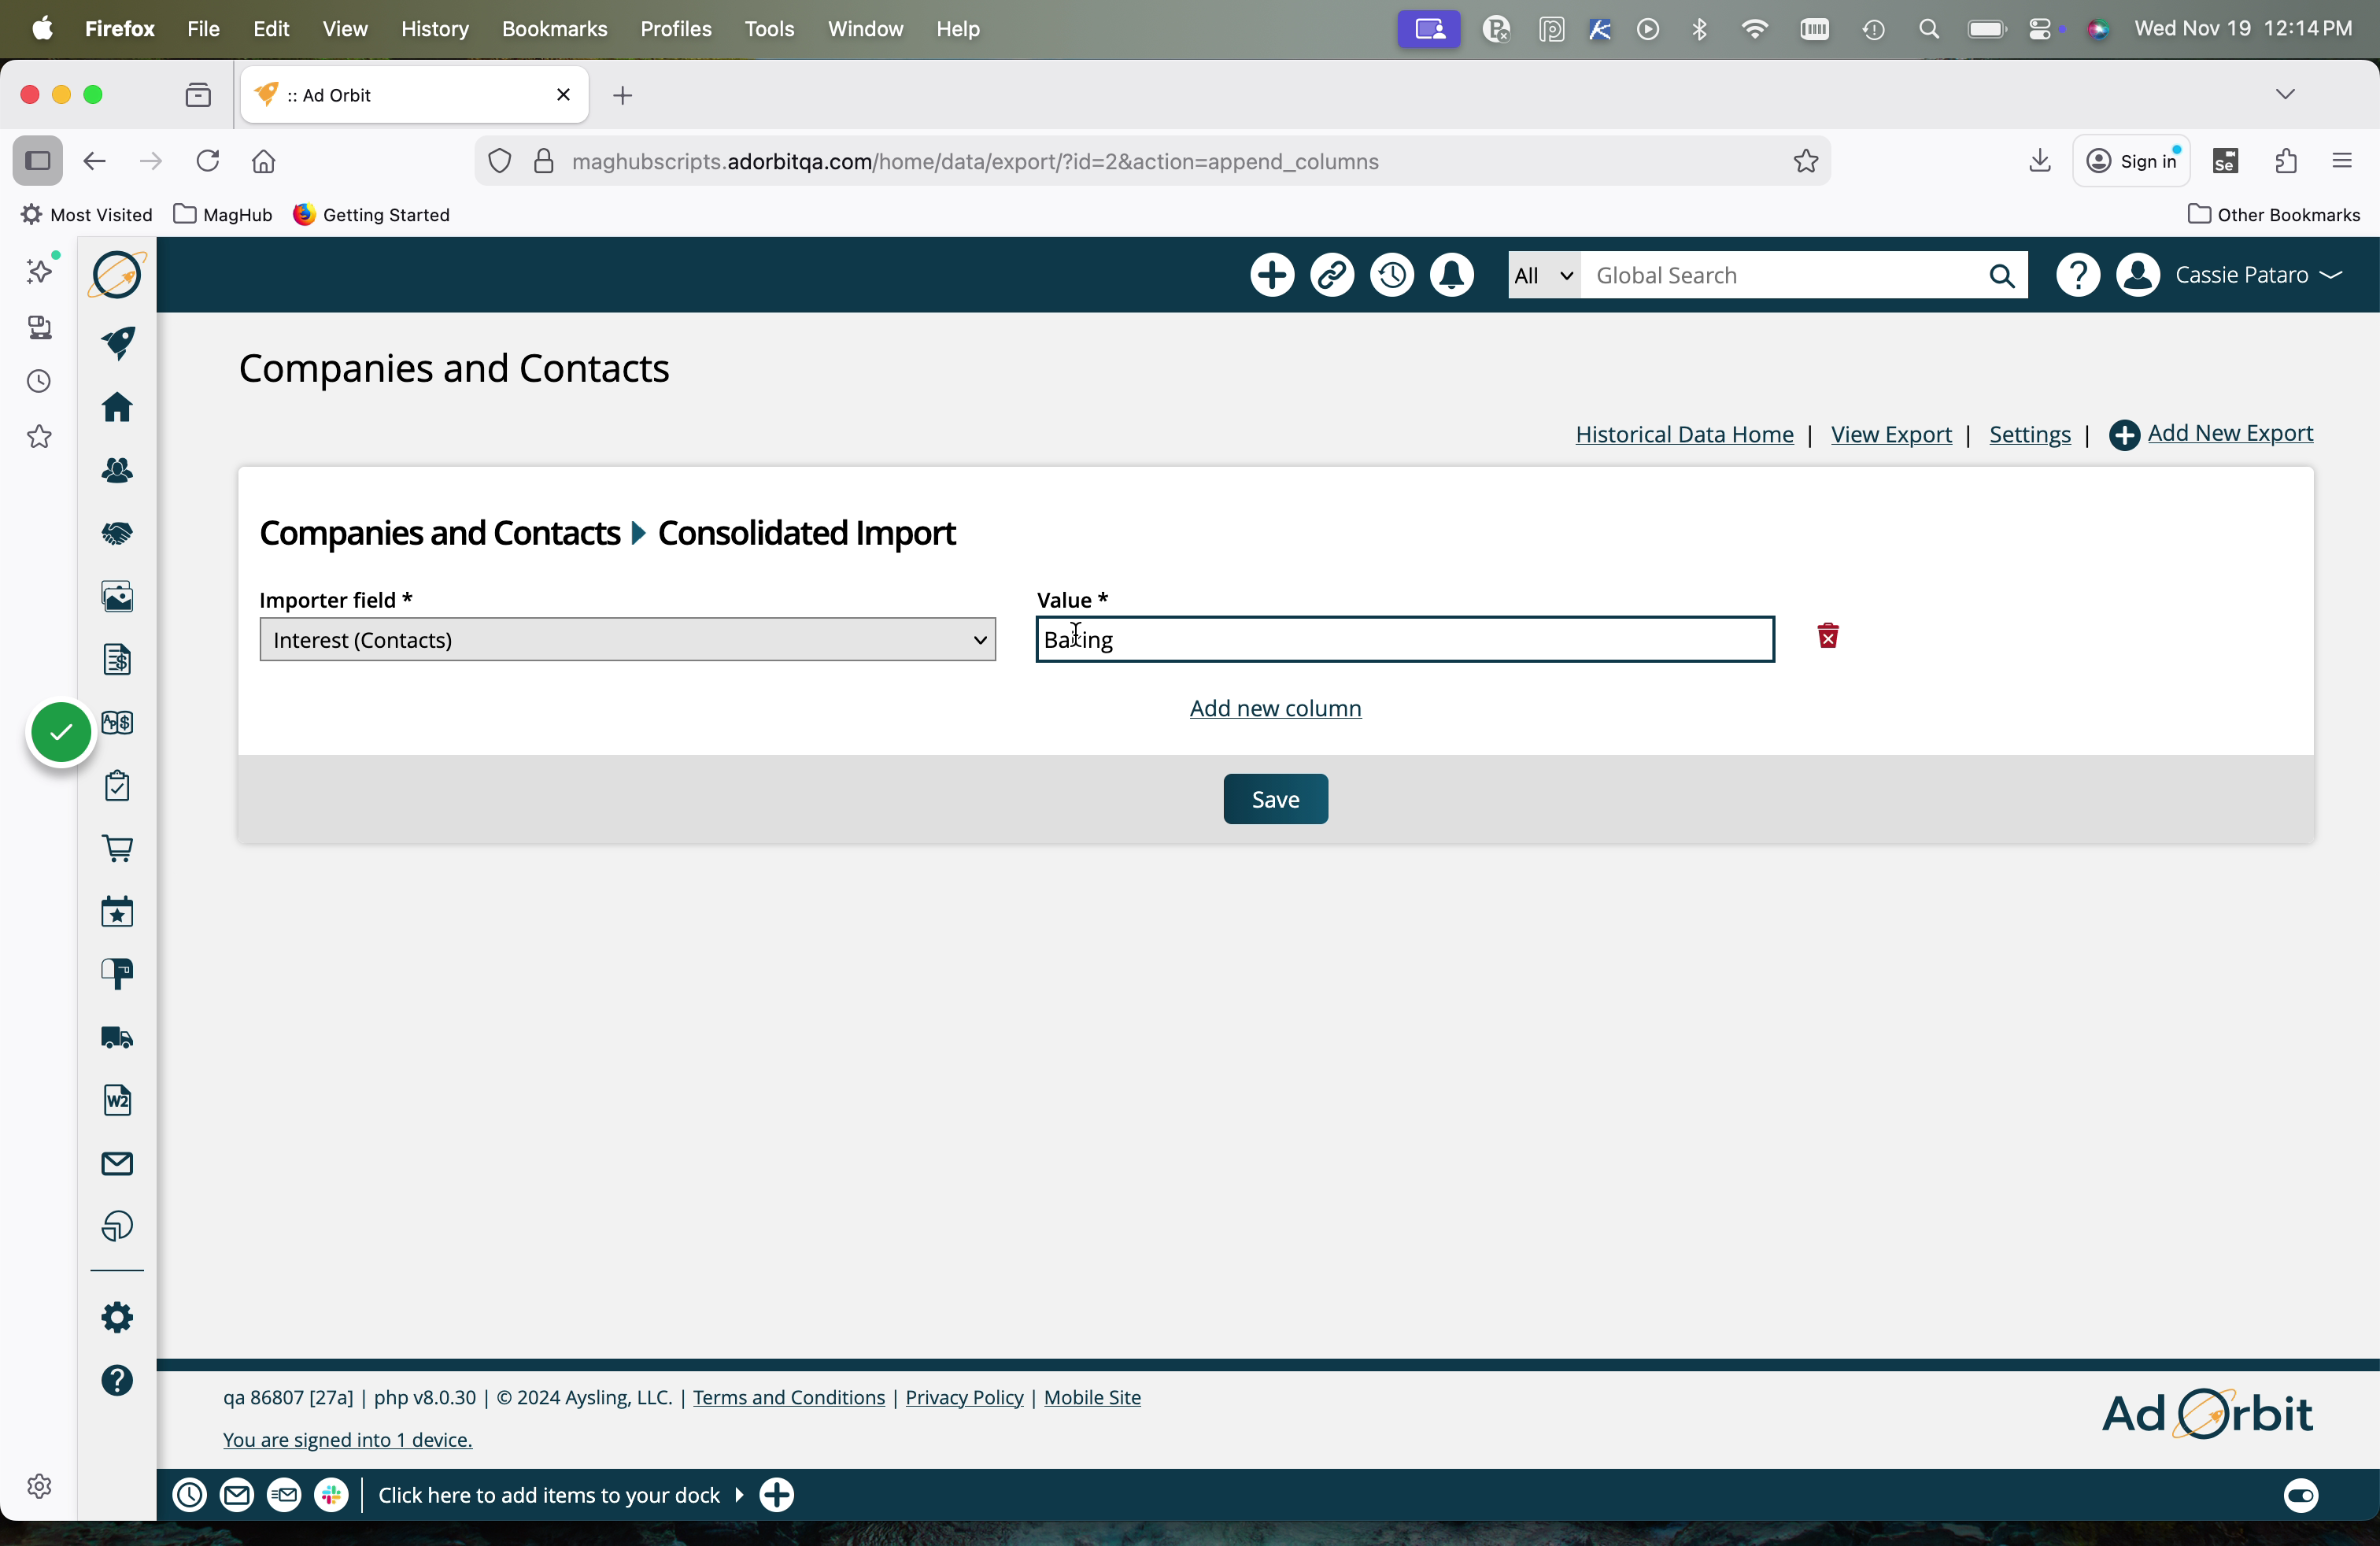Open the quick links chain icon
This screenshot has height=1546, width=2380.
[x=1331, y=275]
